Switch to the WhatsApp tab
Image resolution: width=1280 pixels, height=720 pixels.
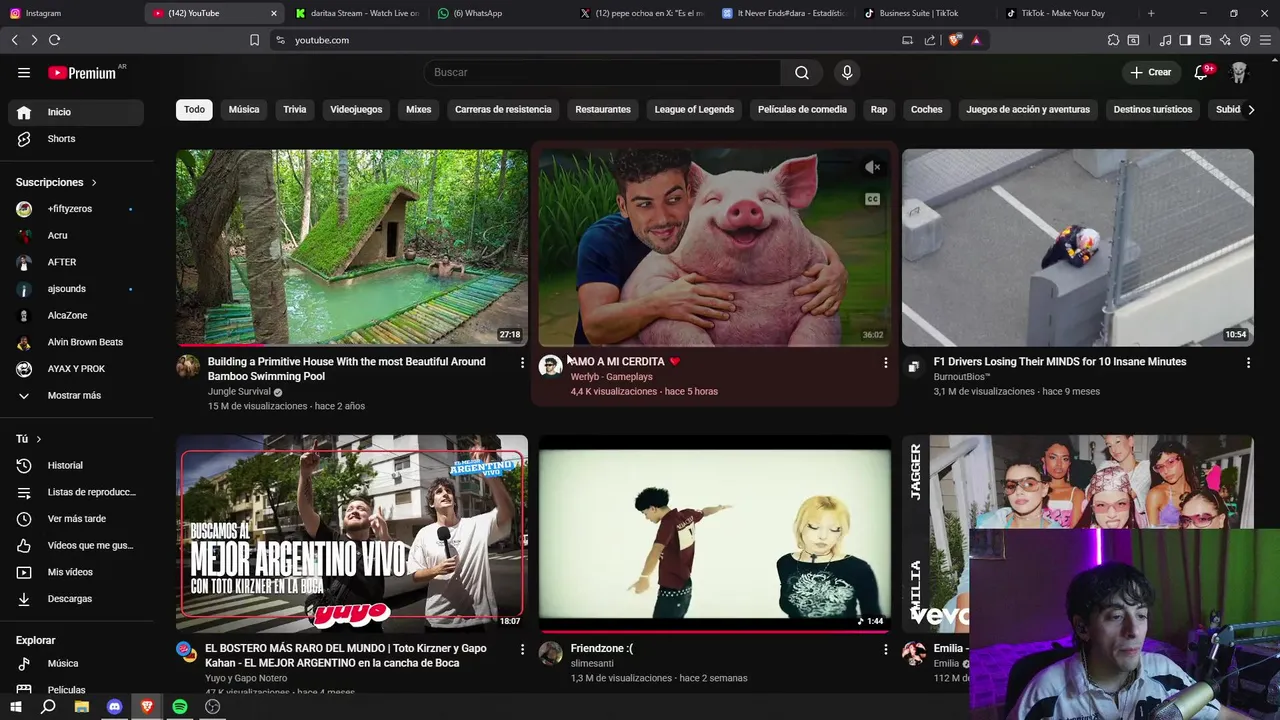pos(498,13)
